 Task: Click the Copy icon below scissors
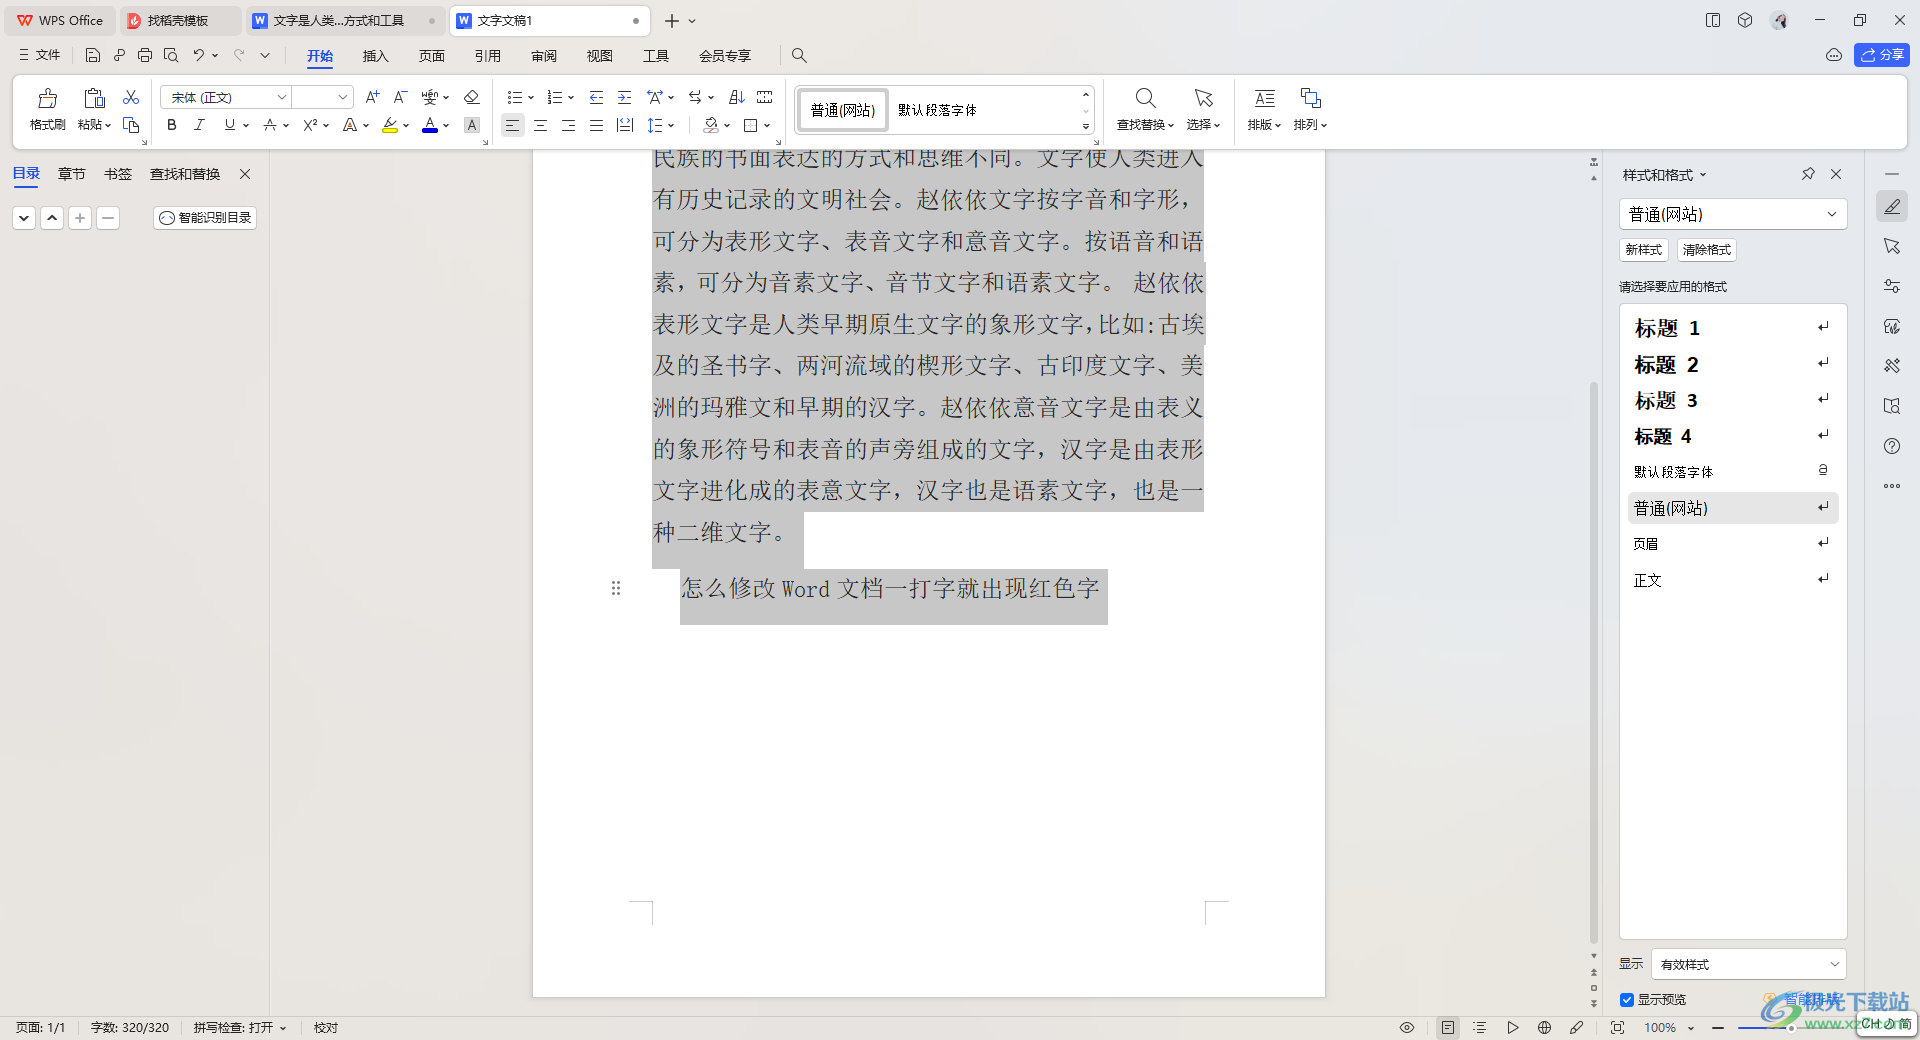tap(131, 125)
